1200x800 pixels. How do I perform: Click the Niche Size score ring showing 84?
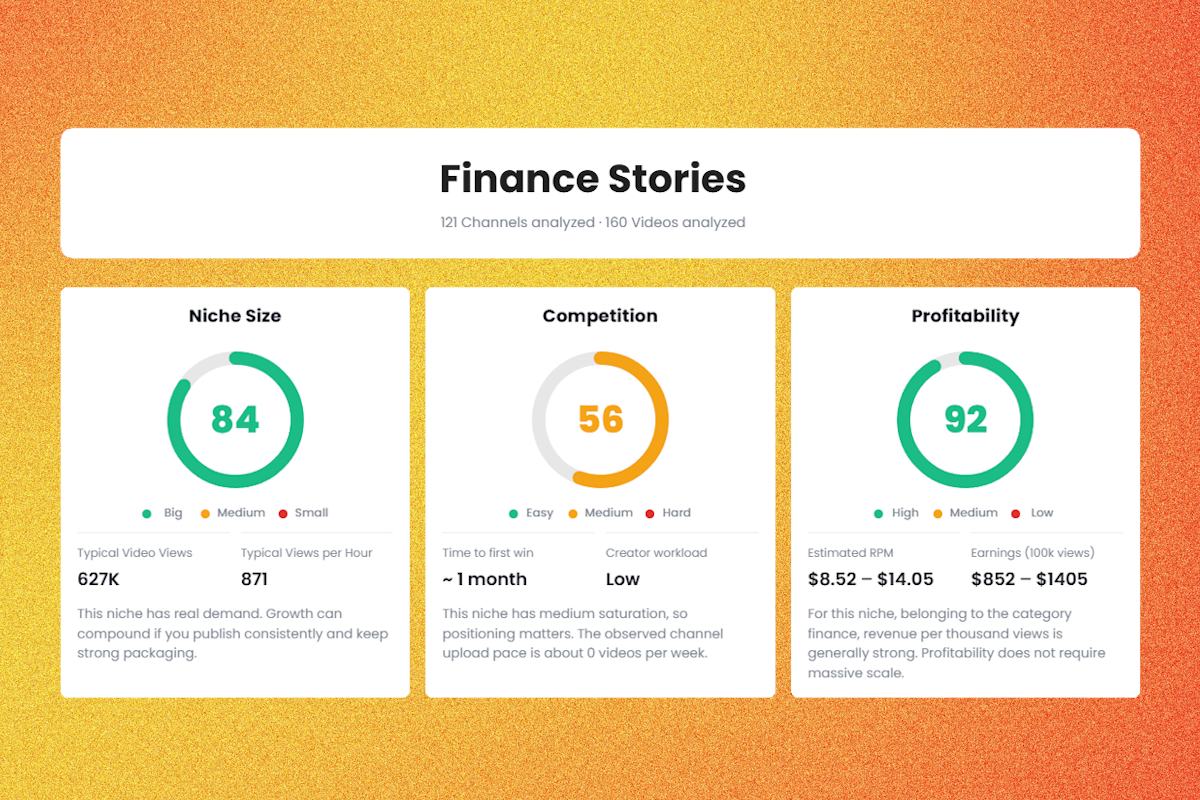coord(235,419)
